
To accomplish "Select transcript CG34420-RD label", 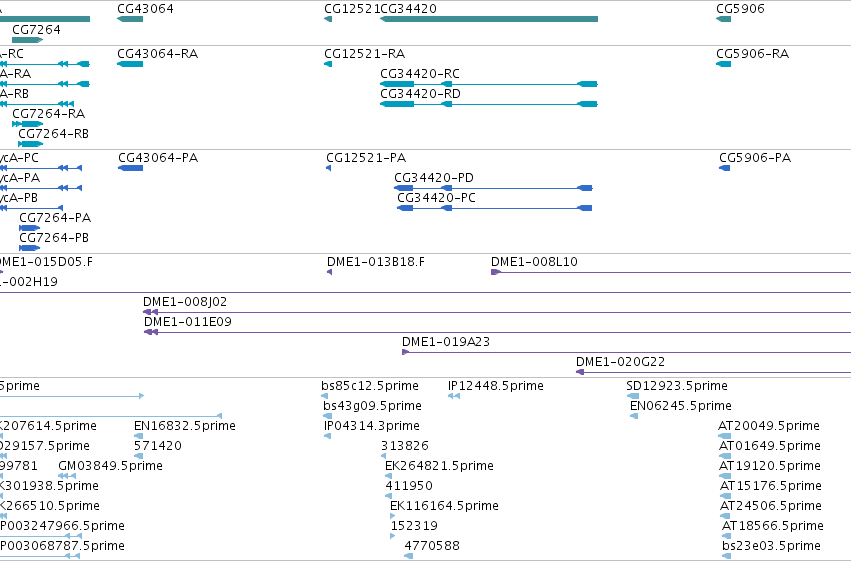I will pyautogui.click(x=421, y=94).
